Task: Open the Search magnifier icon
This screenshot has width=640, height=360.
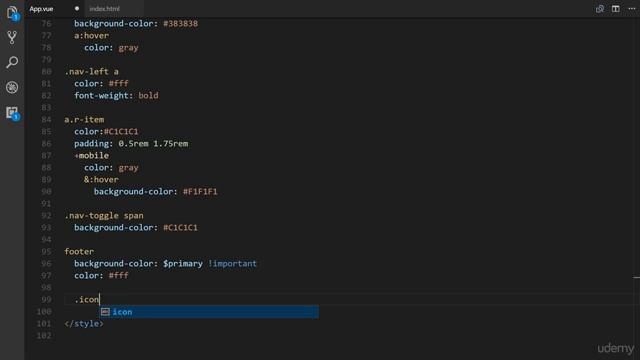Action: point(12,62)
